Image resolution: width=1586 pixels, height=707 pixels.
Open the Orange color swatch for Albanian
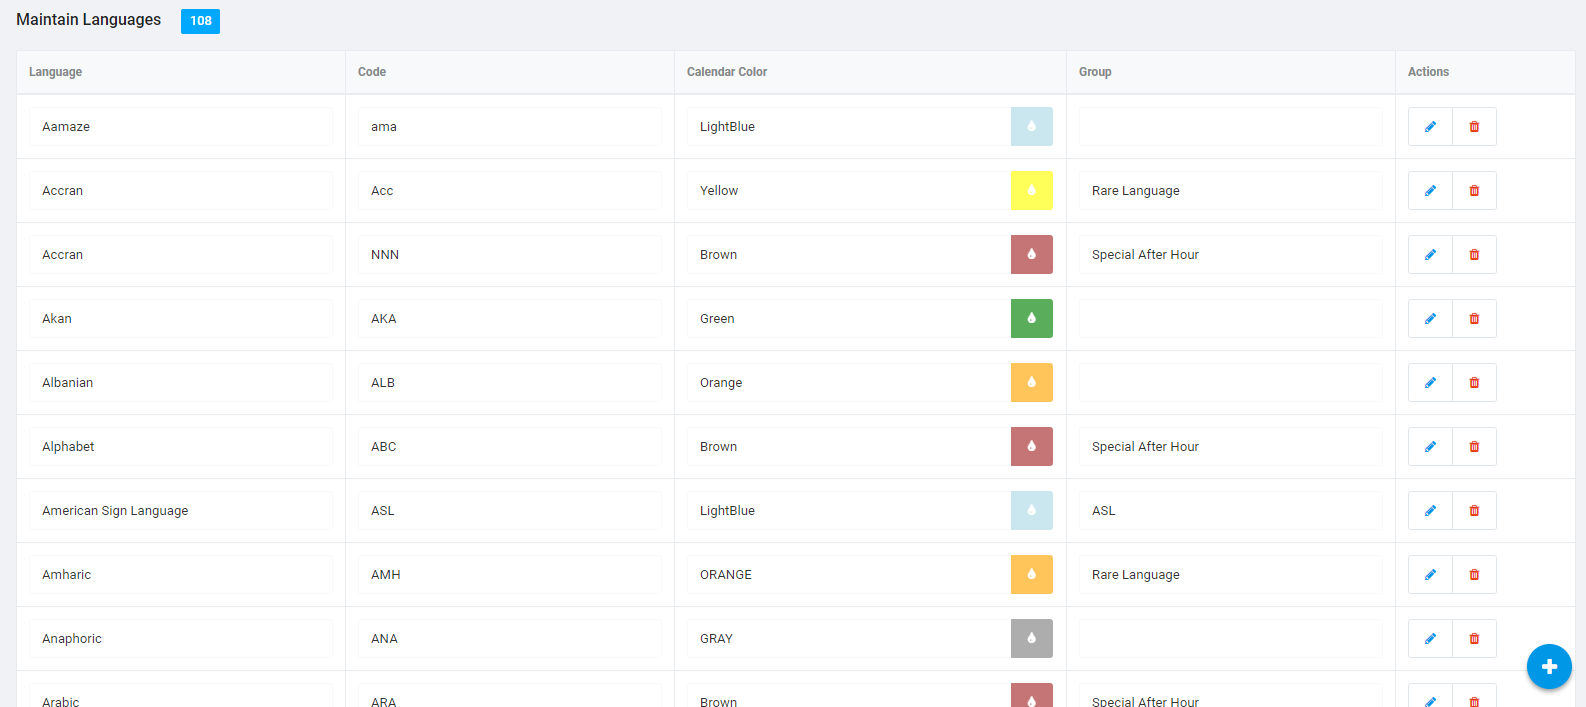pyautogui.click(x=1032, y=383)
